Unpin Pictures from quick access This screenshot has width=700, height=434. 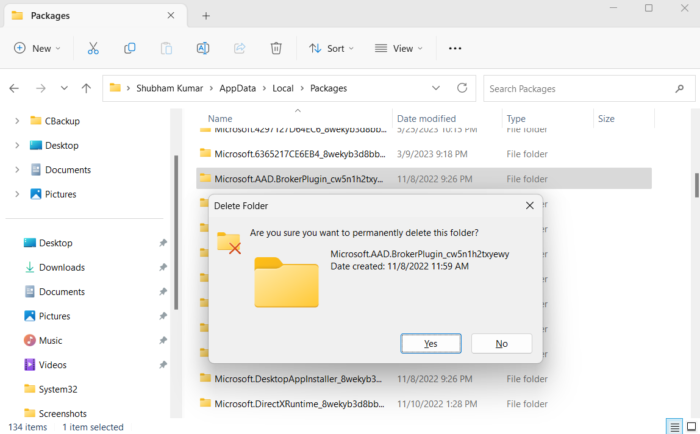pyautogui.click(x=163, y=316)
